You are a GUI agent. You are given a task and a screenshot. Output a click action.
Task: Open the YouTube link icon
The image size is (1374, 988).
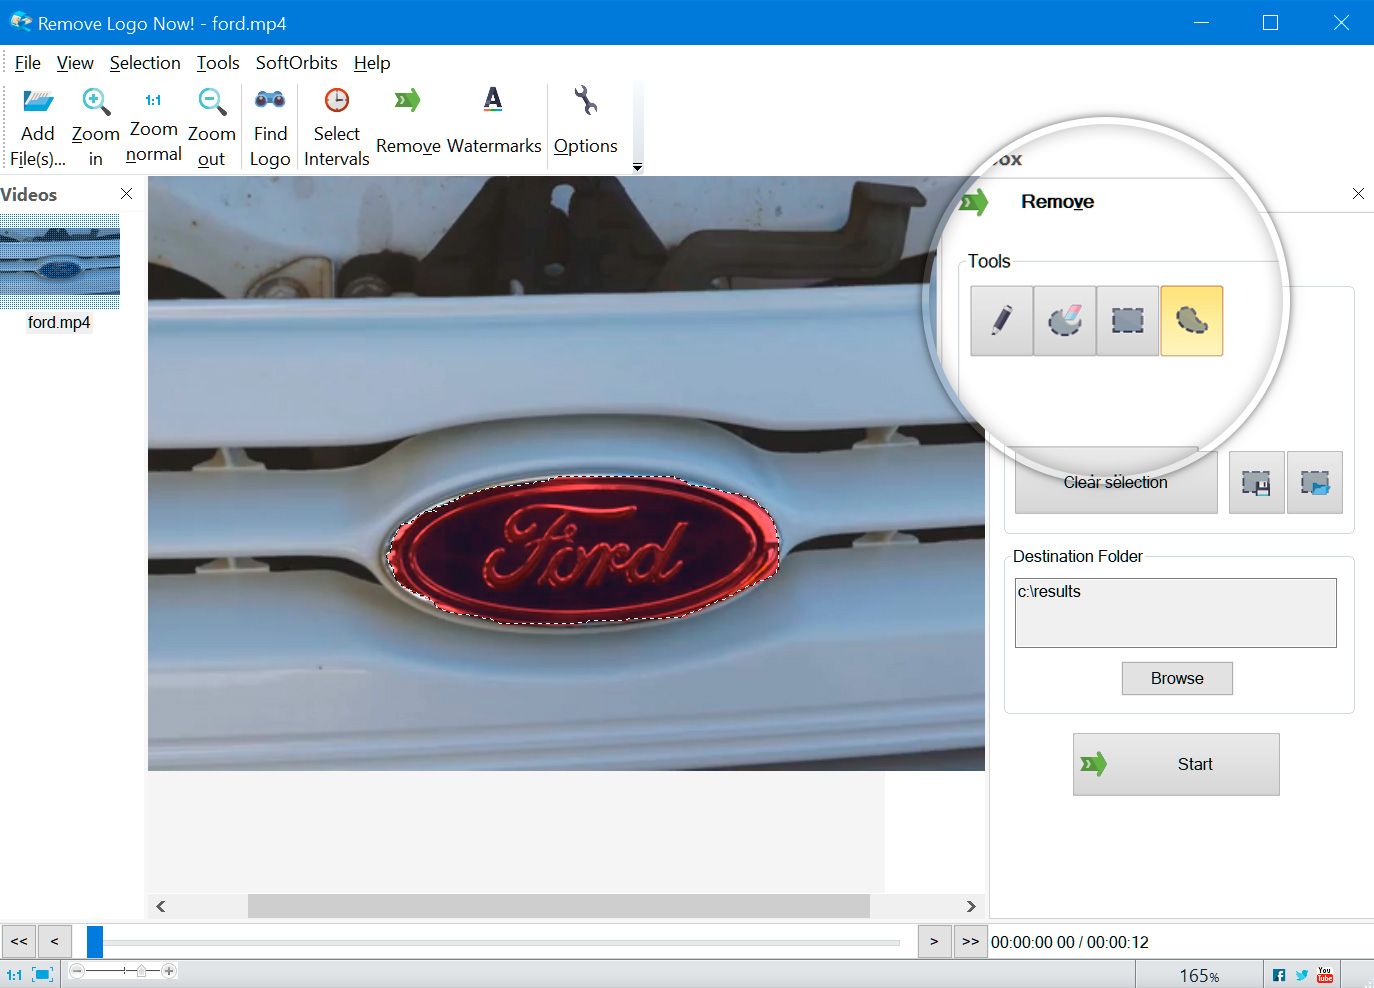(1325, 975)
